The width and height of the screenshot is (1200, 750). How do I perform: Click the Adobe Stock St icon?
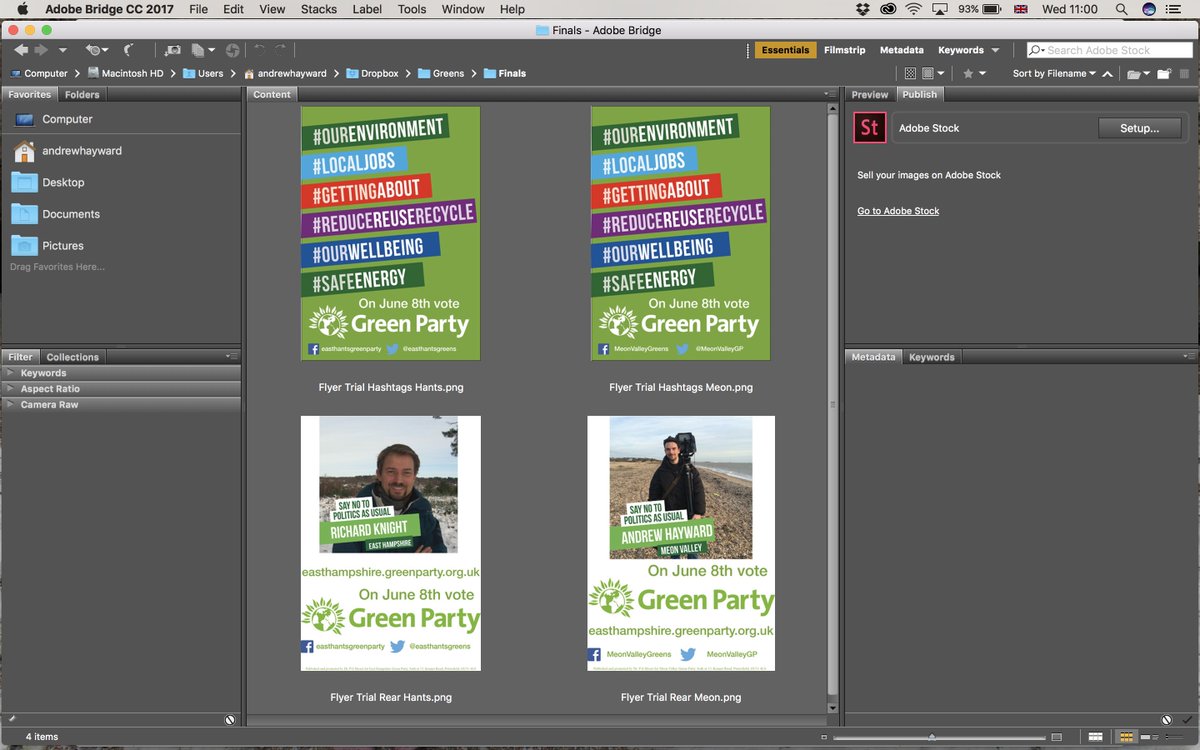coord(870,128)
